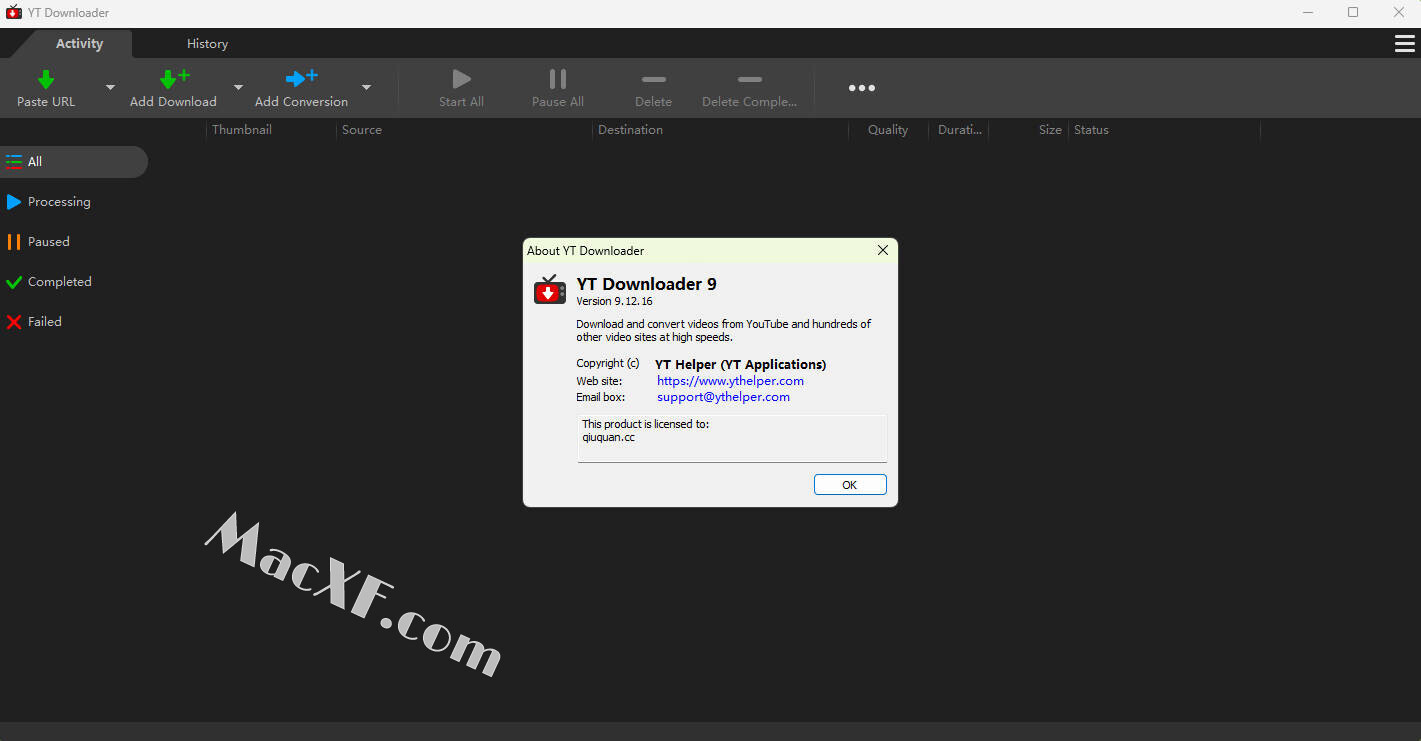Click the Quality column header
This screenshot has width=1421, height=741.
(888, 130)
